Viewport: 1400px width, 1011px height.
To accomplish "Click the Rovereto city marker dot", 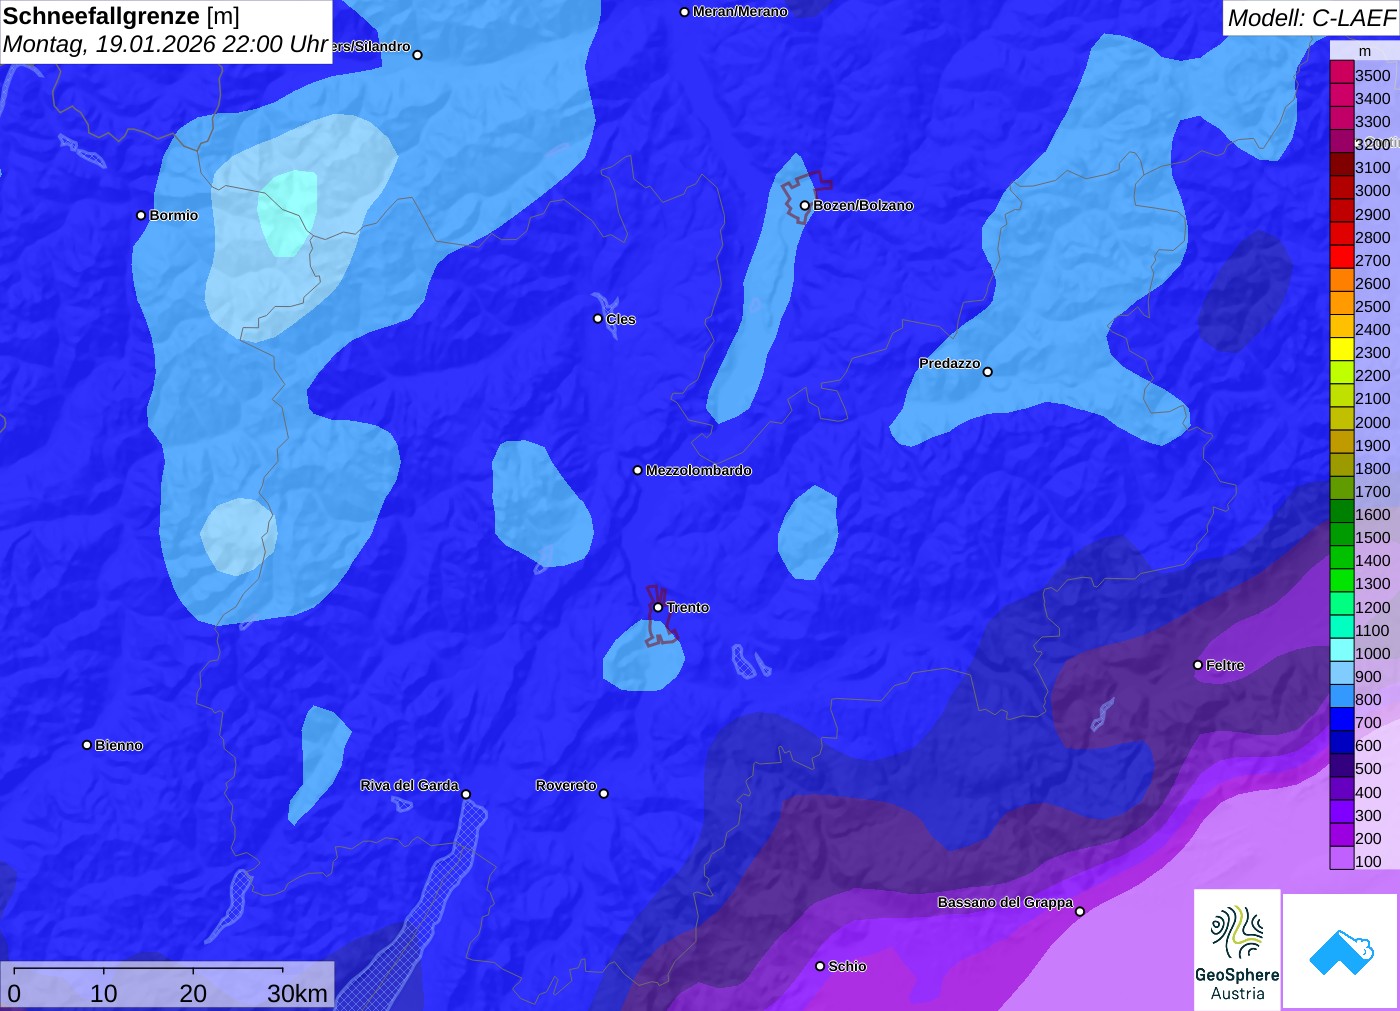I will (x=603, y=794).
